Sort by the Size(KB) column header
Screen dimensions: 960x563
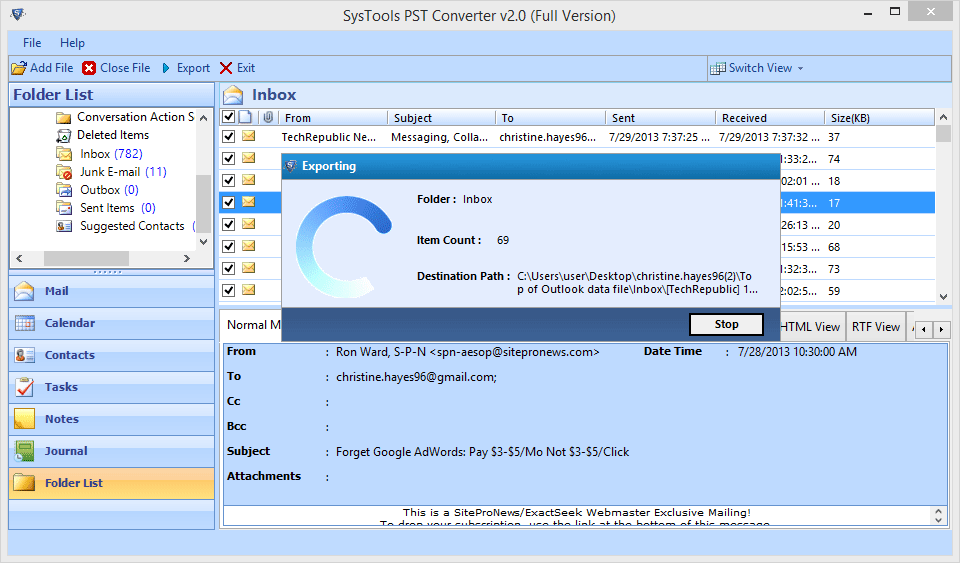[879, 117]
